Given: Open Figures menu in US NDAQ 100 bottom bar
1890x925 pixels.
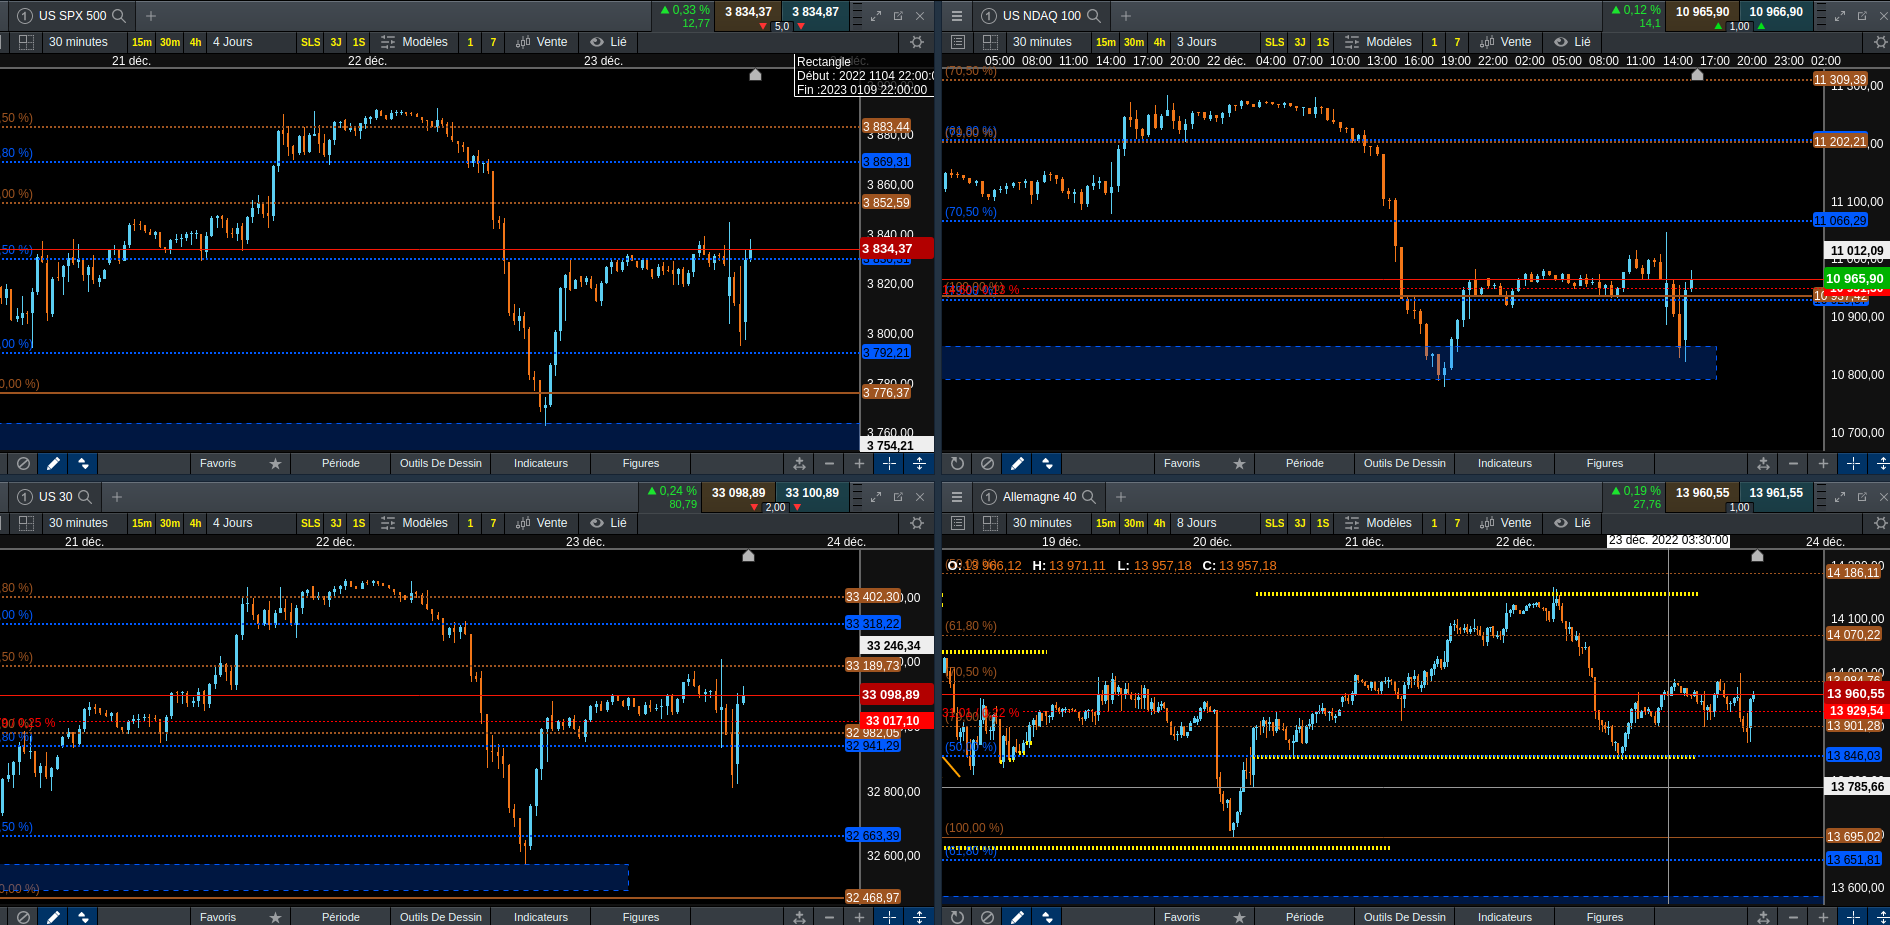Looking at the screenshot, I should point(1605,463).
